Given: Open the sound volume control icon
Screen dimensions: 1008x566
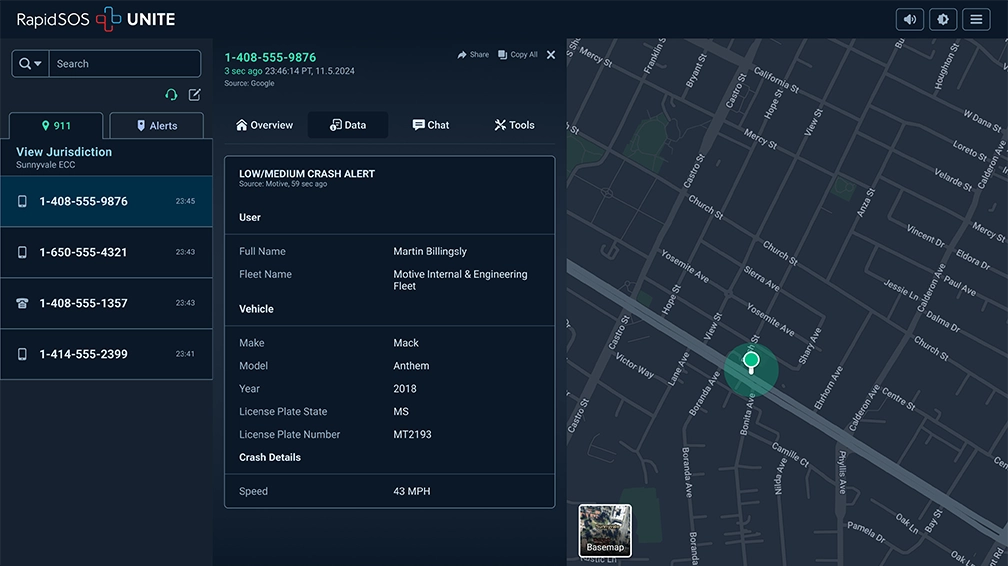Looking at the screenshot, I should 910,19.
